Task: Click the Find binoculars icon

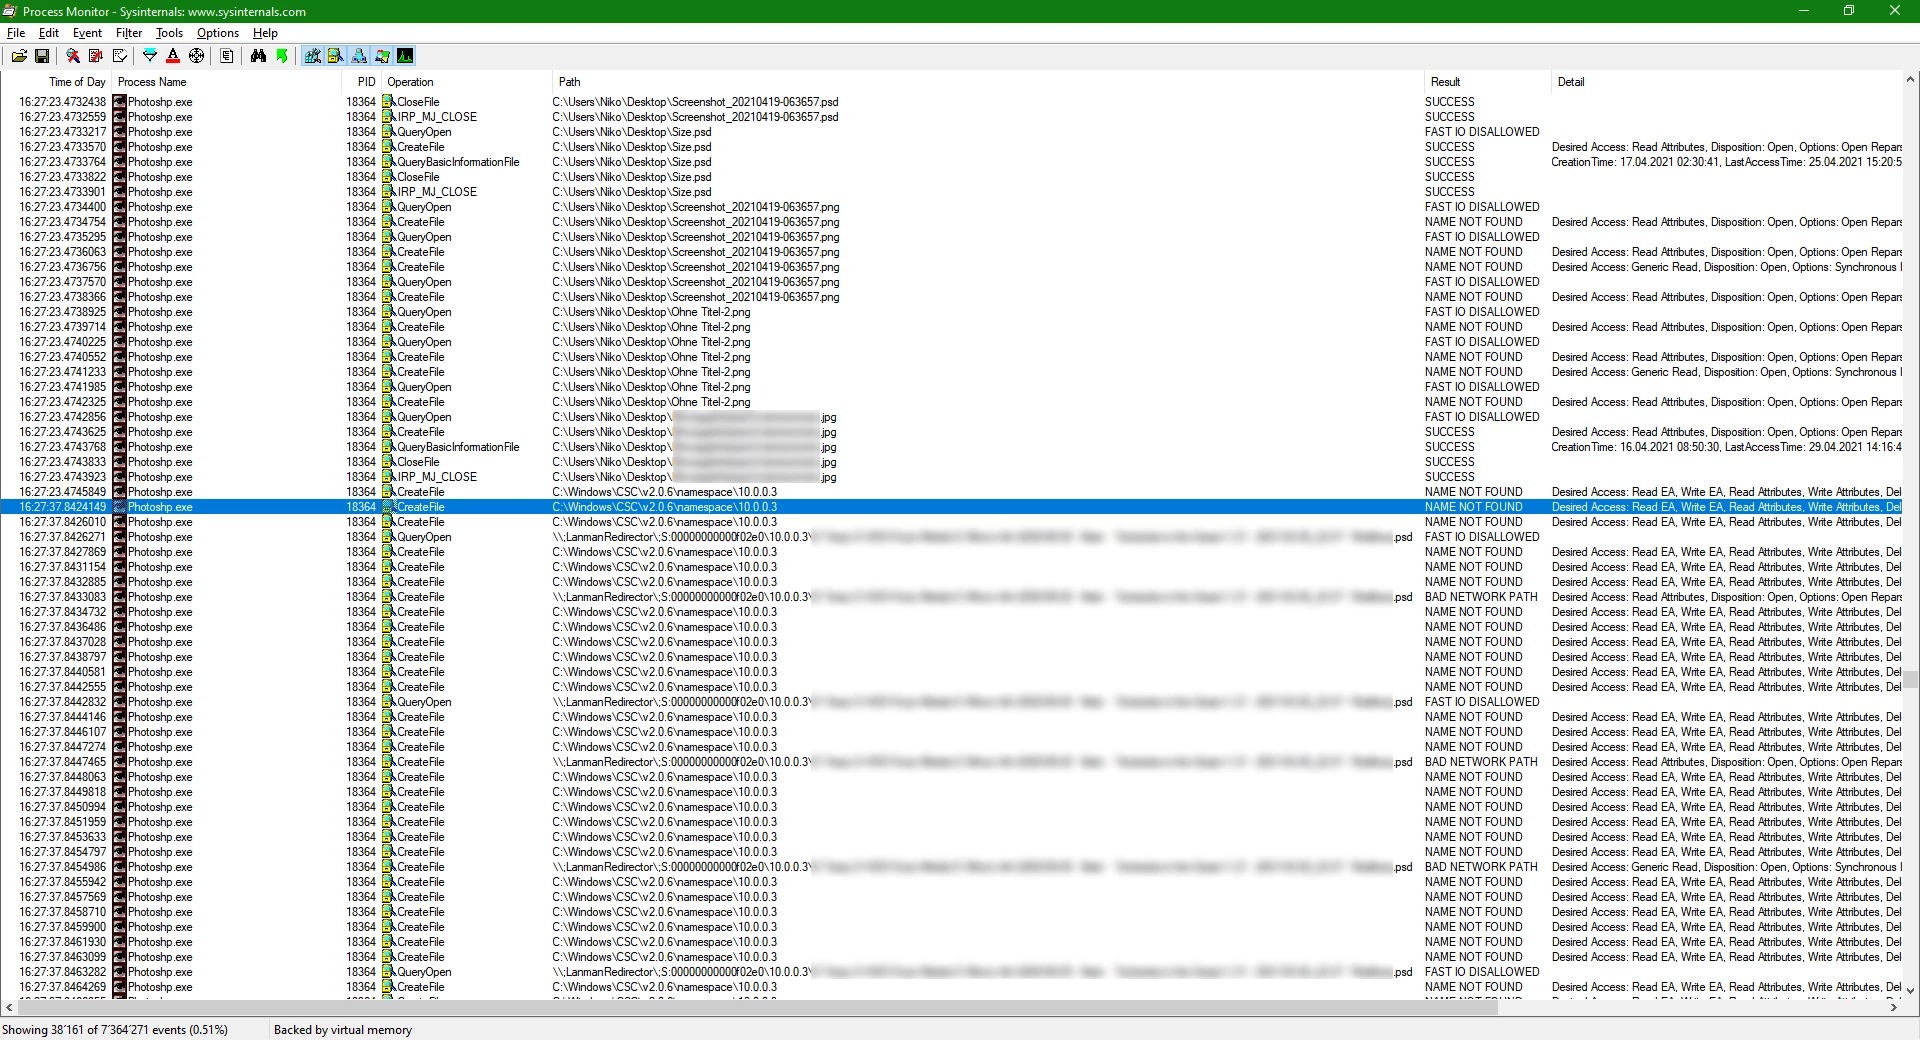Action: pyautogui.click(x=258, y=56)
